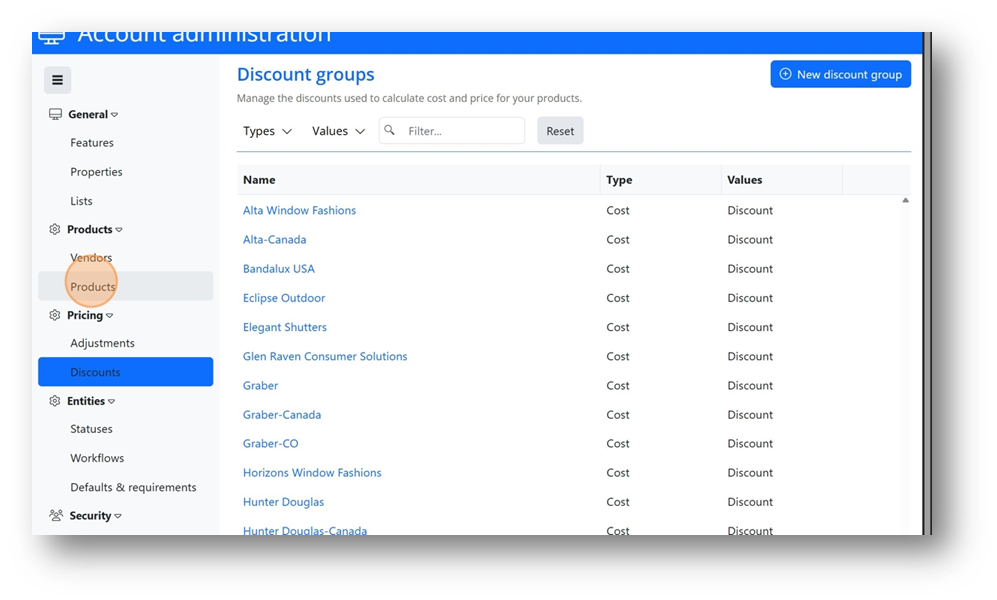Image resolution: width=997 pixels, height=600 pixels.
Task: Open Adjustments under Pricing
Action: (102, 343)
